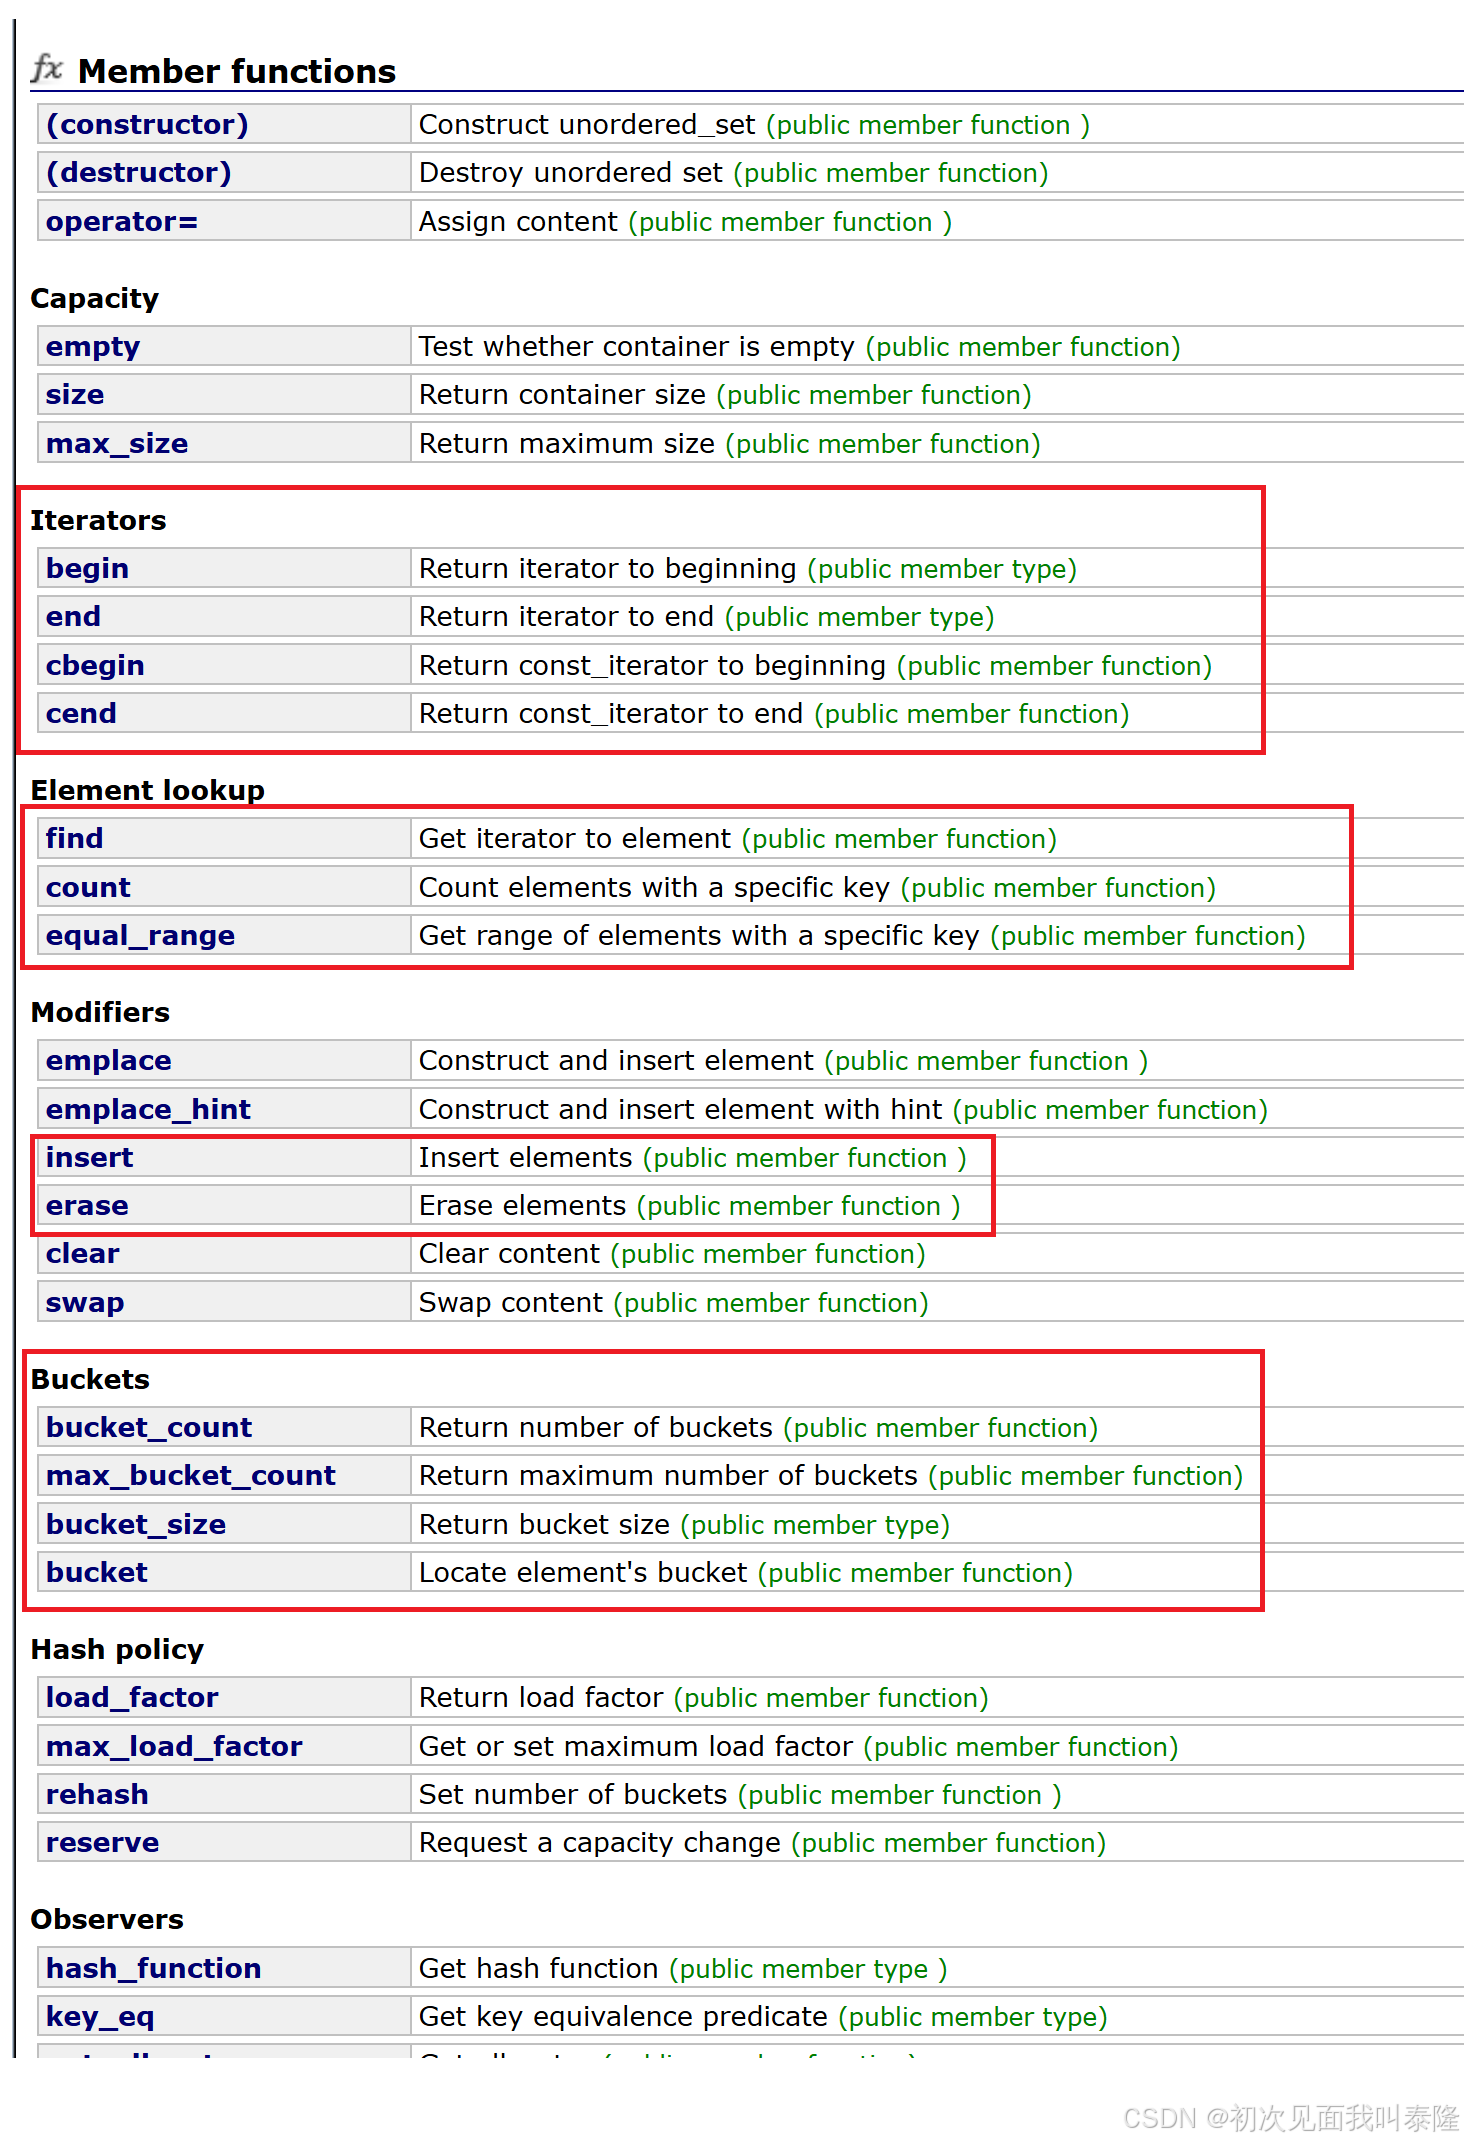The image size is (1464, 2144).
Task: Click 'Test whether container is empty' text
Action: (x=637, y=346)
